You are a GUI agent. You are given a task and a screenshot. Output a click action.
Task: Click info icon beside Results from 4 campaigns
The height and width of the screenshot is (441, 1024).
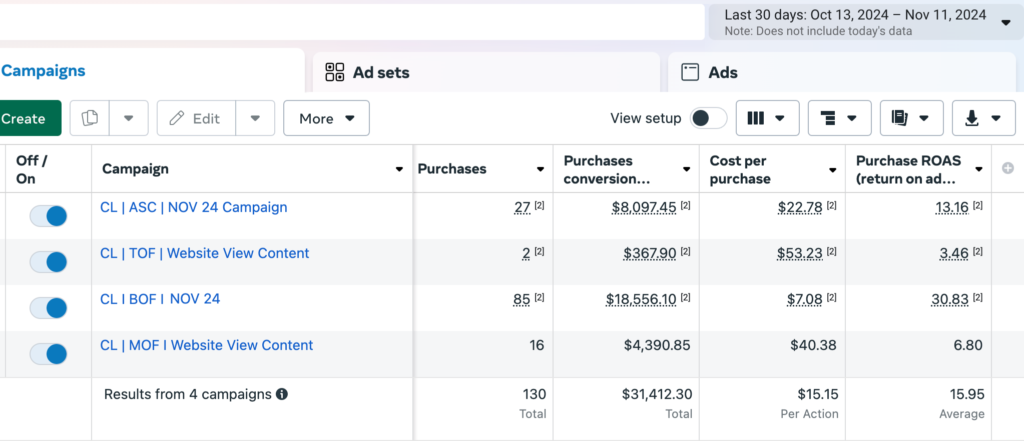(x=282, y=394)
